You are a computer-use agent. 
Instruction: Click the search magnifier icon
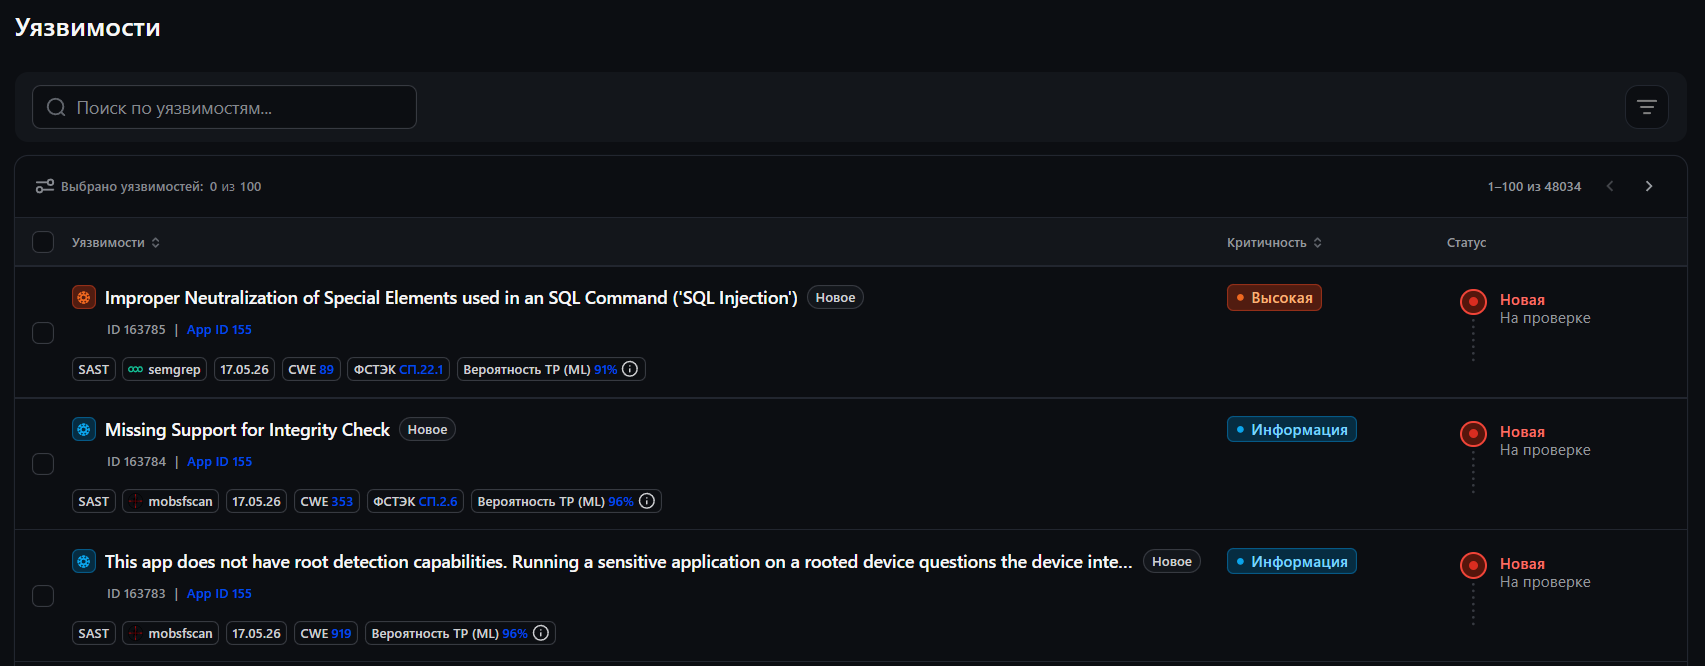[56, 107]
